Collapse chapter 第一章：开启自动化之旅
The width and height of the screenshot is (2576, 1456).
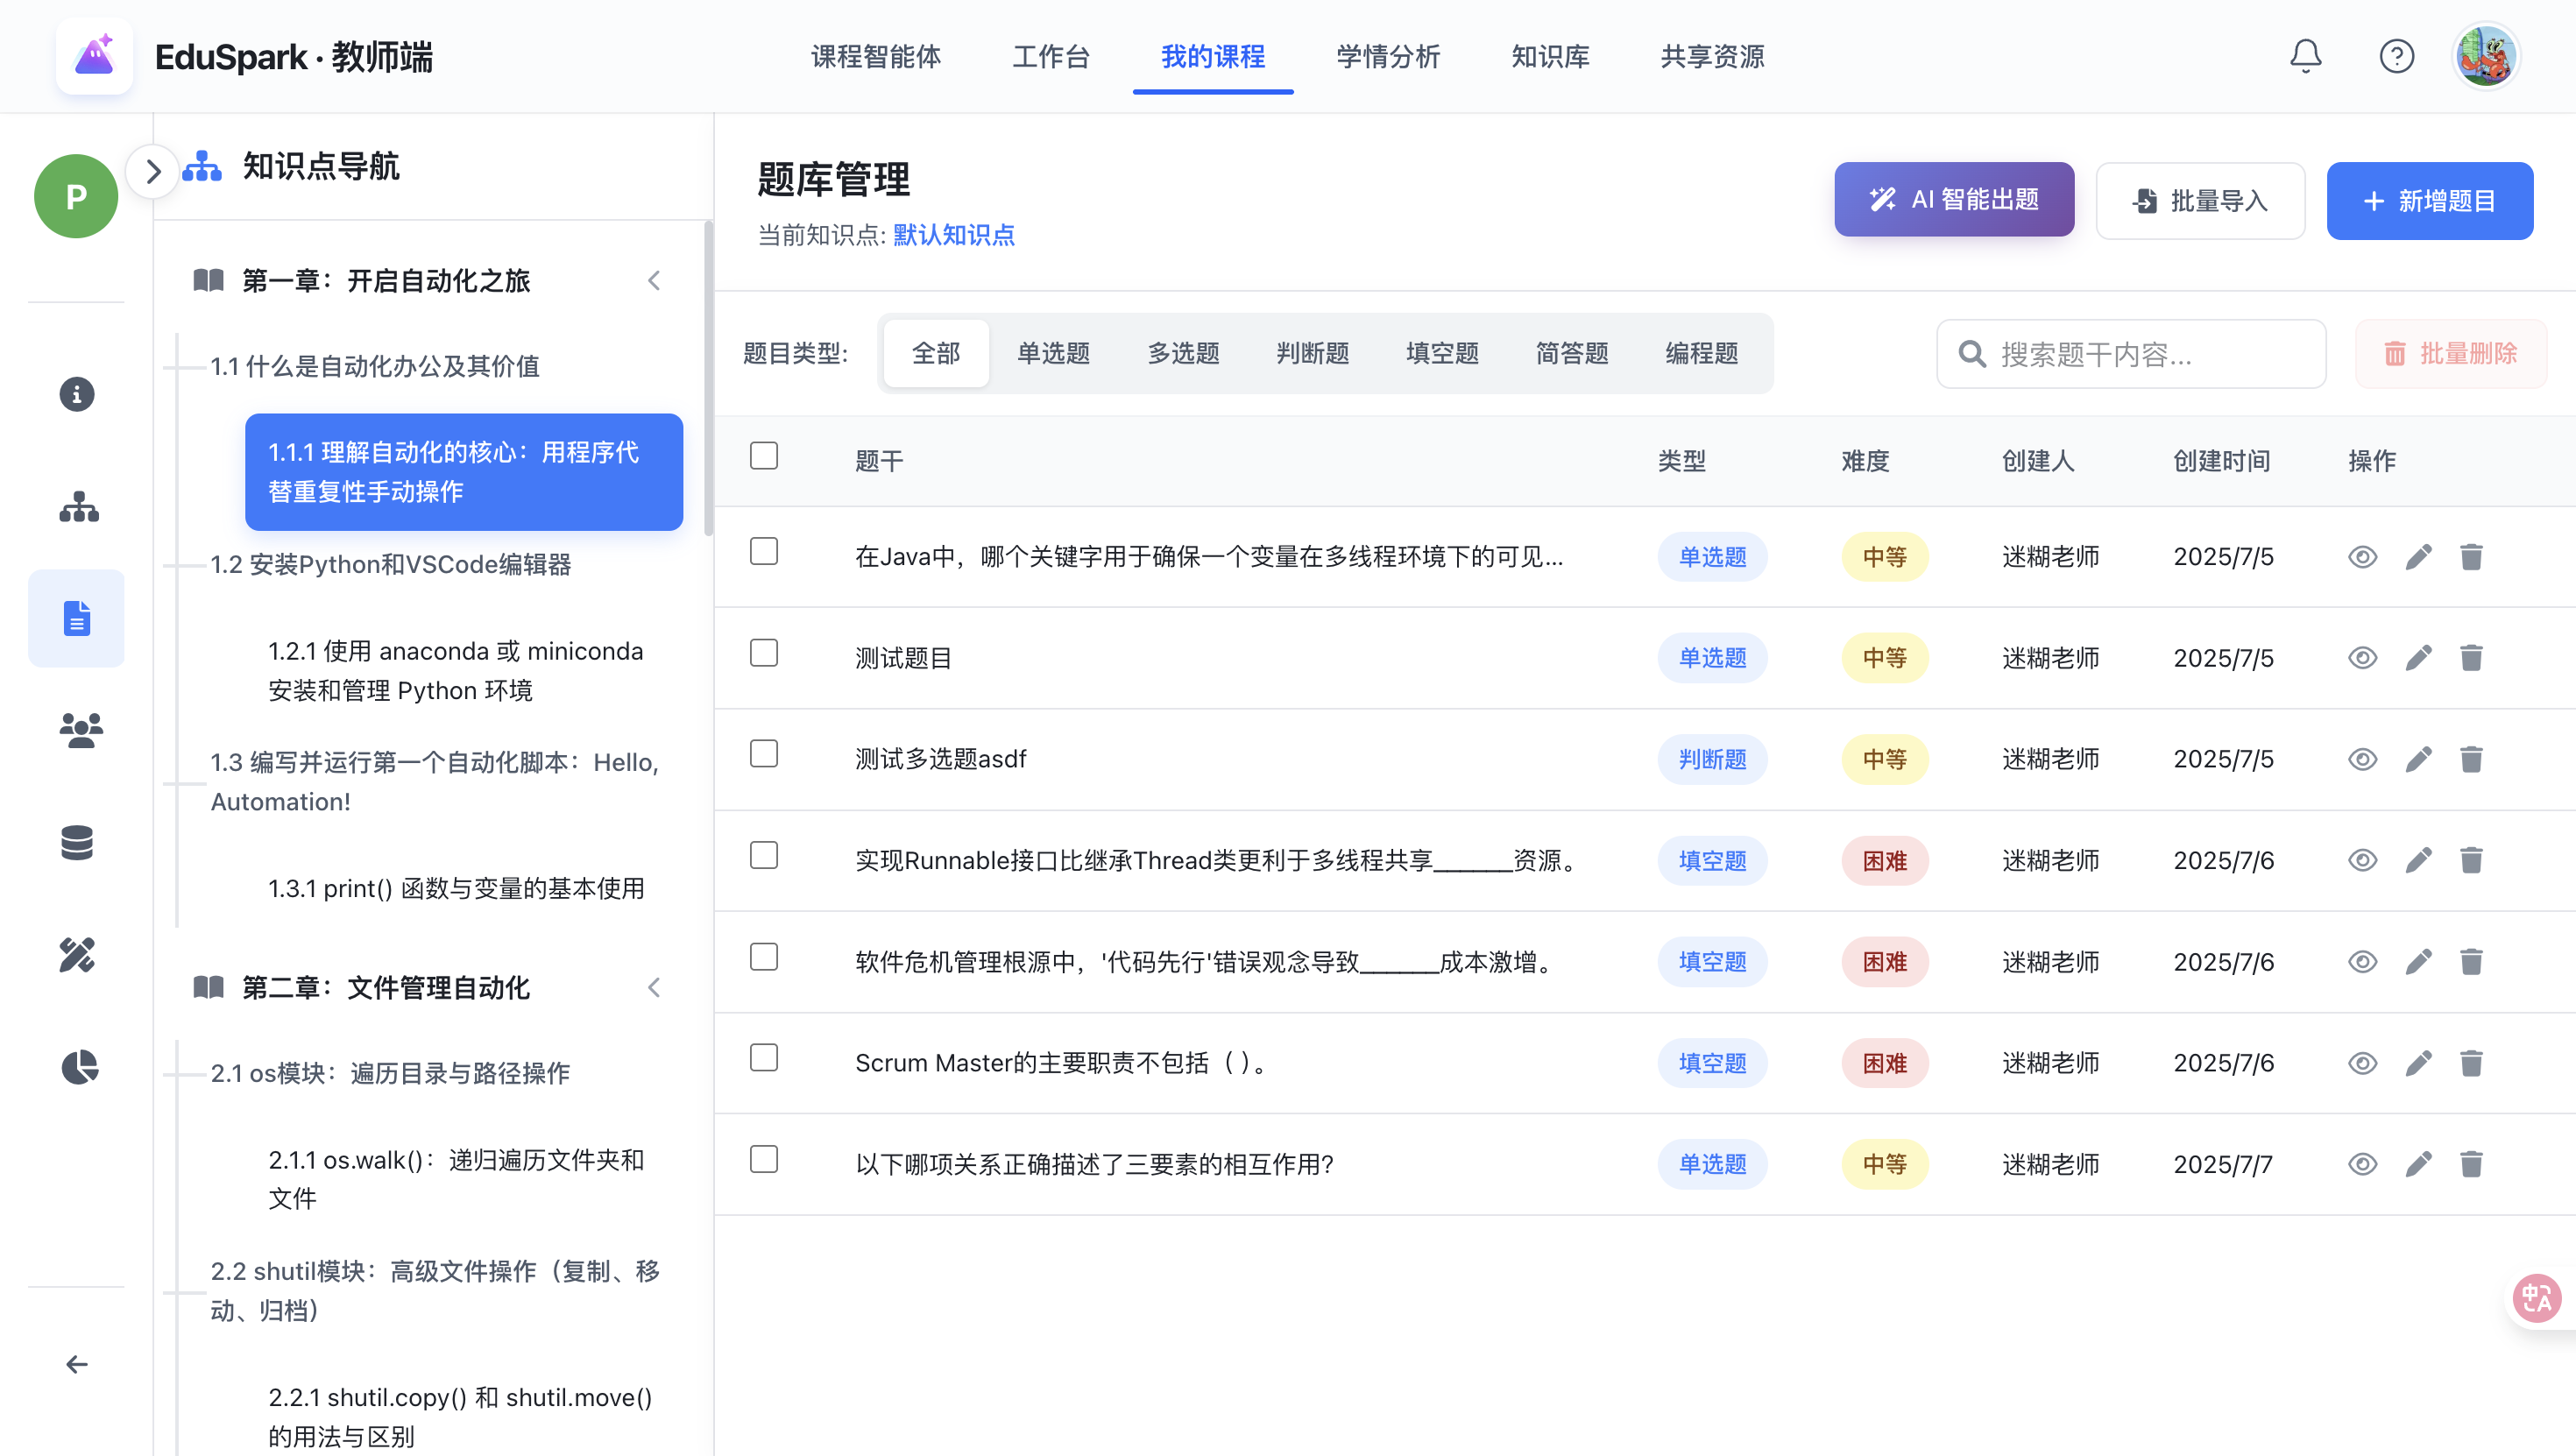click(x=654, y=281)
